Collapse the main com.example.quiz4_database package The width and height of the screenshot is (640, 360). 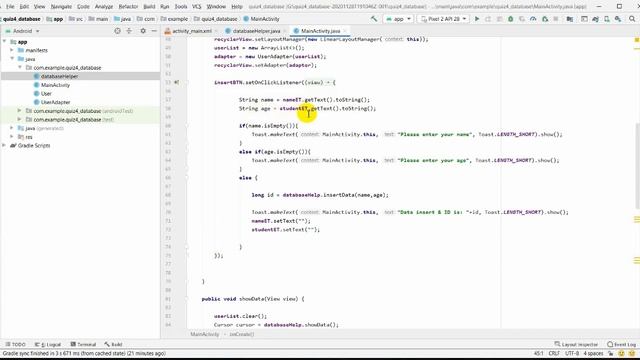click(x=20, y=67)
